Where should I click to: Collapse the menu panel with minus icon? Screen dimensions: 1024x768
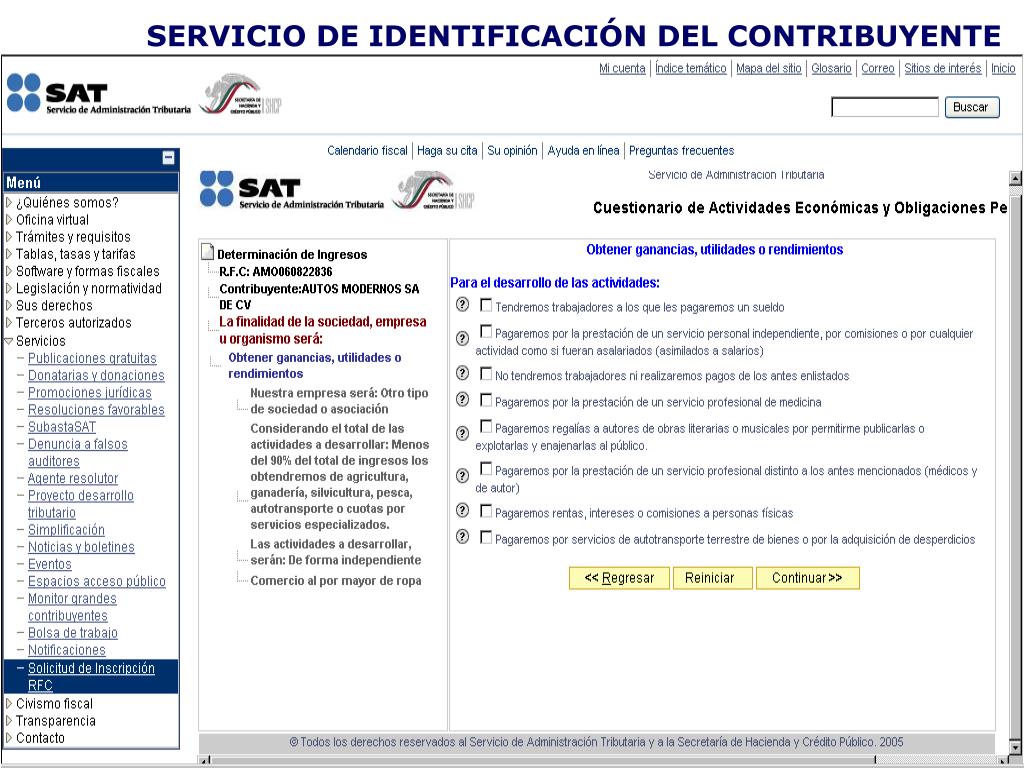[168, 157]
